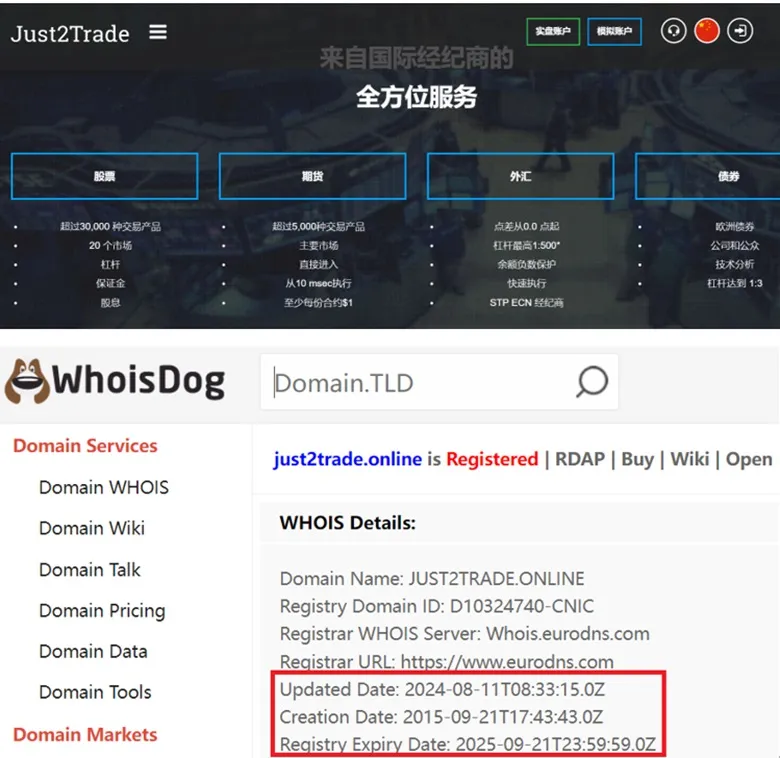The image size is (780, 758).
Task: Click the Creation Date line
Action: (x=441, y=717)
